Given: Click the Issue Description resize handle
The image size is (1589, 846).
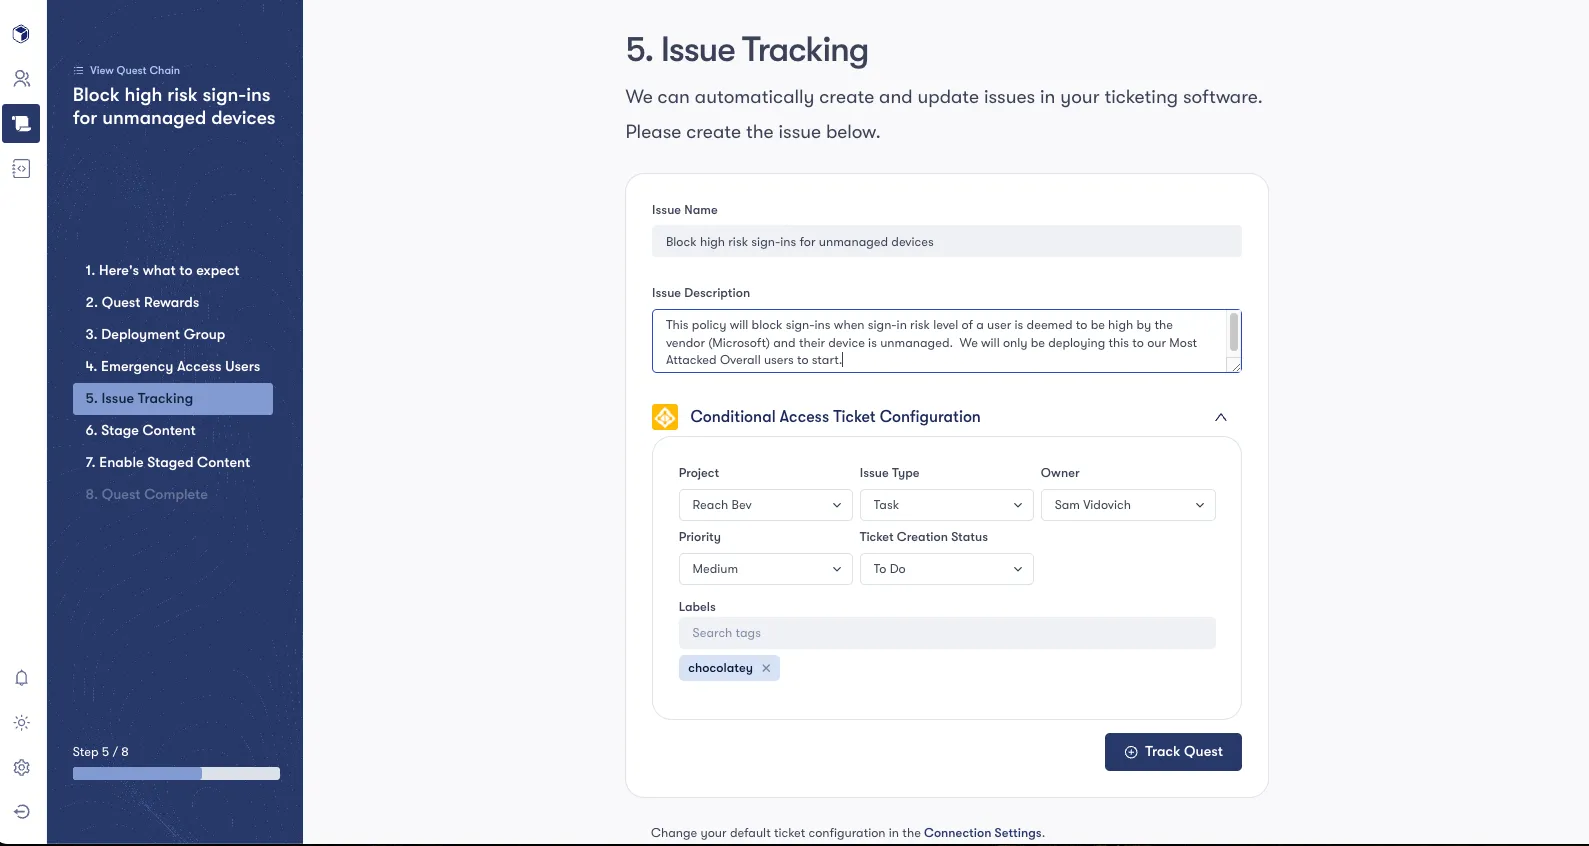Looking at the screenshot, I should tap(1236, 367).
